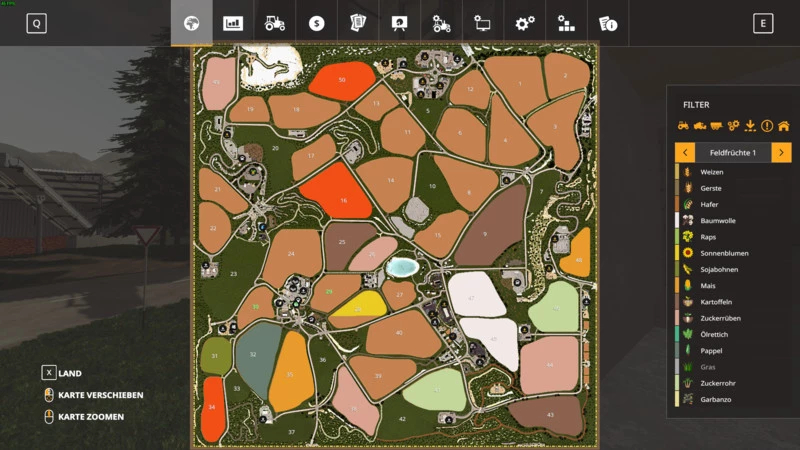
Task: Click KARTE ZOOMEN hint
Action: pyautogui.click(x=91, y=417)
